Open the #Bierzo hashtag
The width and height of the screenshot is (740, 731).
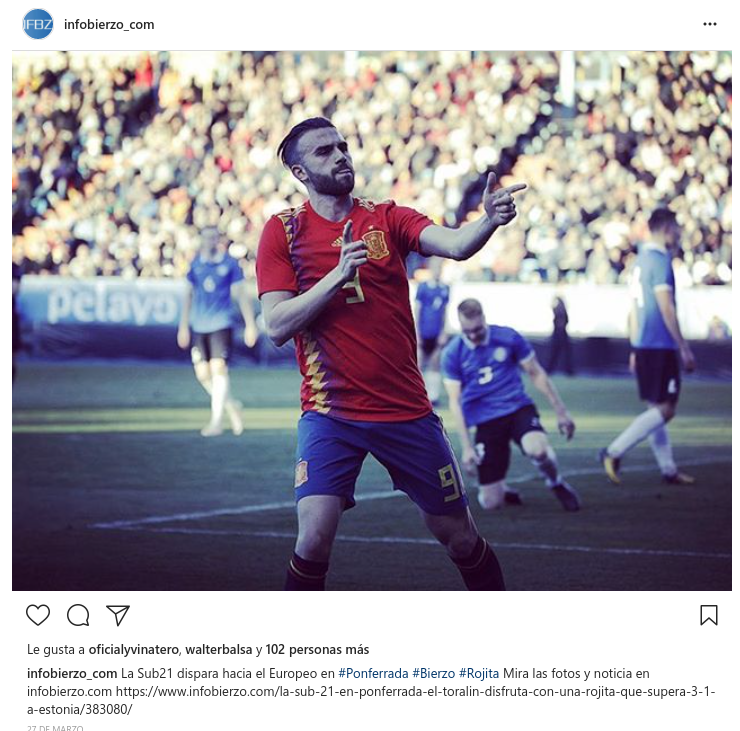(434, 673)
